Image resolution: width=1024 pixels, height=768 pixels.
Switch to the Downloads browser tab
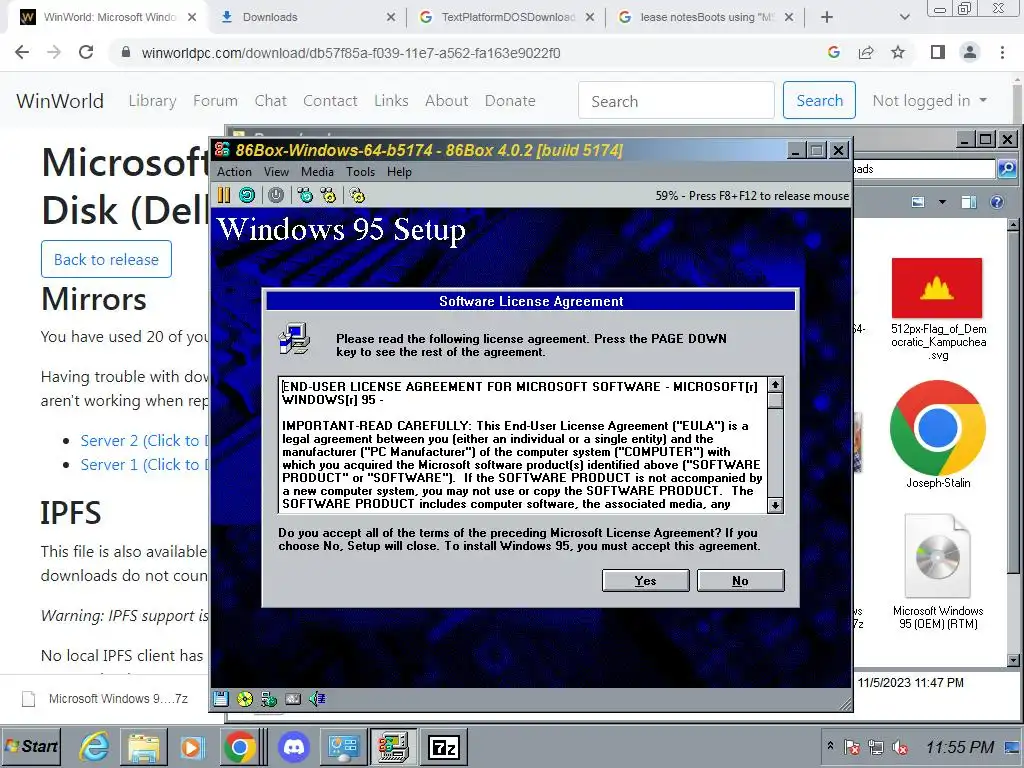pyautogui.click(x=307, y=17)
